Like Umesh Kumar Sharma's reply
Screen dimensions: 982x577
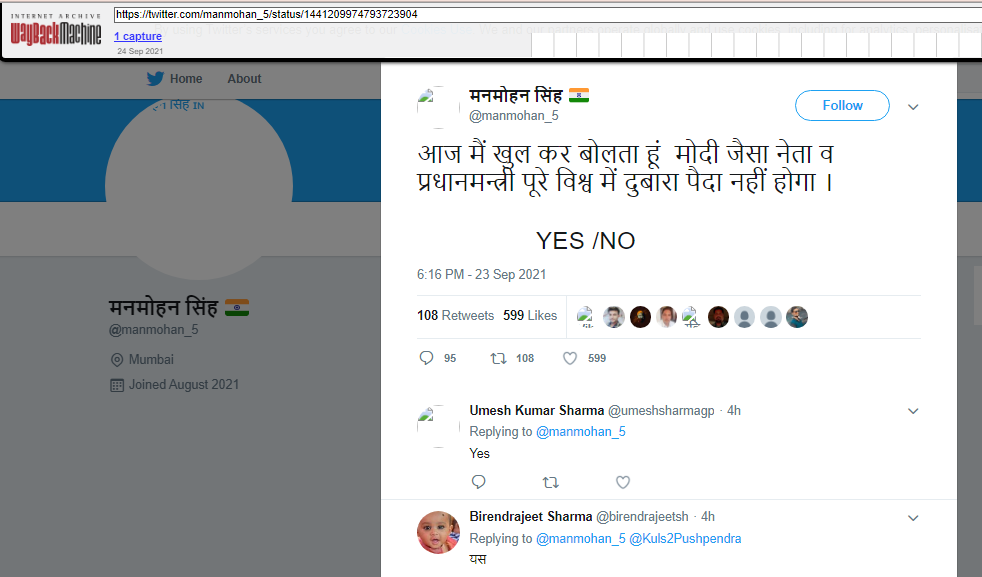click(x=623, y=482)
